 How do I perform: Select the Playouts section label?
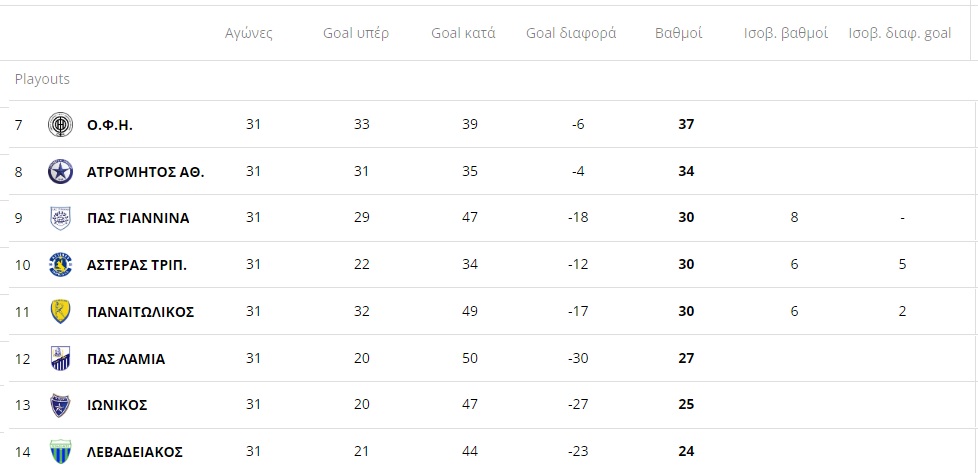(42, 79)
